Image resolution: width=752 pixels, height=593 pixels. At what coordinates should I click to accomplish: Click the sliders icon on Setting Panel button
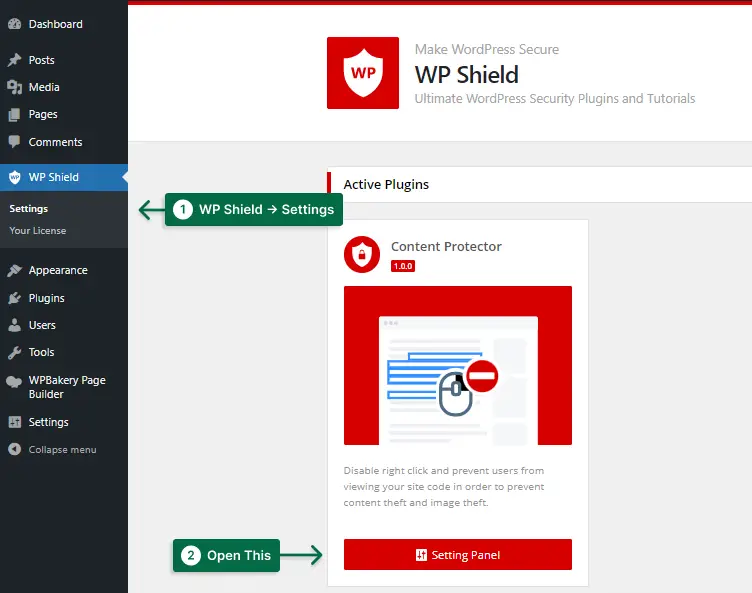[421, 555]
